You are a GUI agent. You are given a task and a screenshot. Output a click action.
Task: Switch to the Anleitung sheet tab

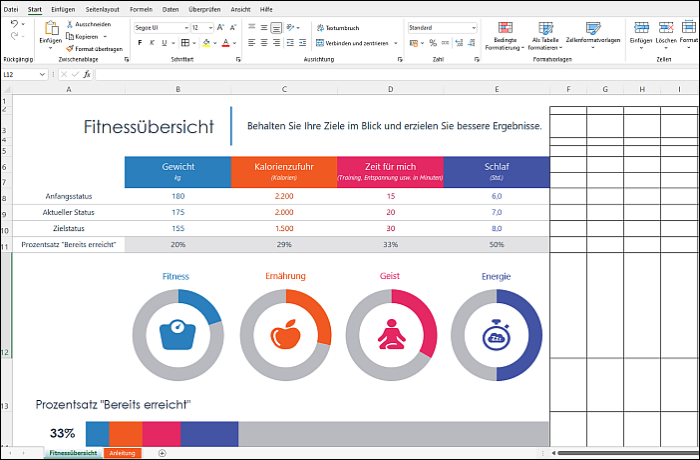(121, 453)
